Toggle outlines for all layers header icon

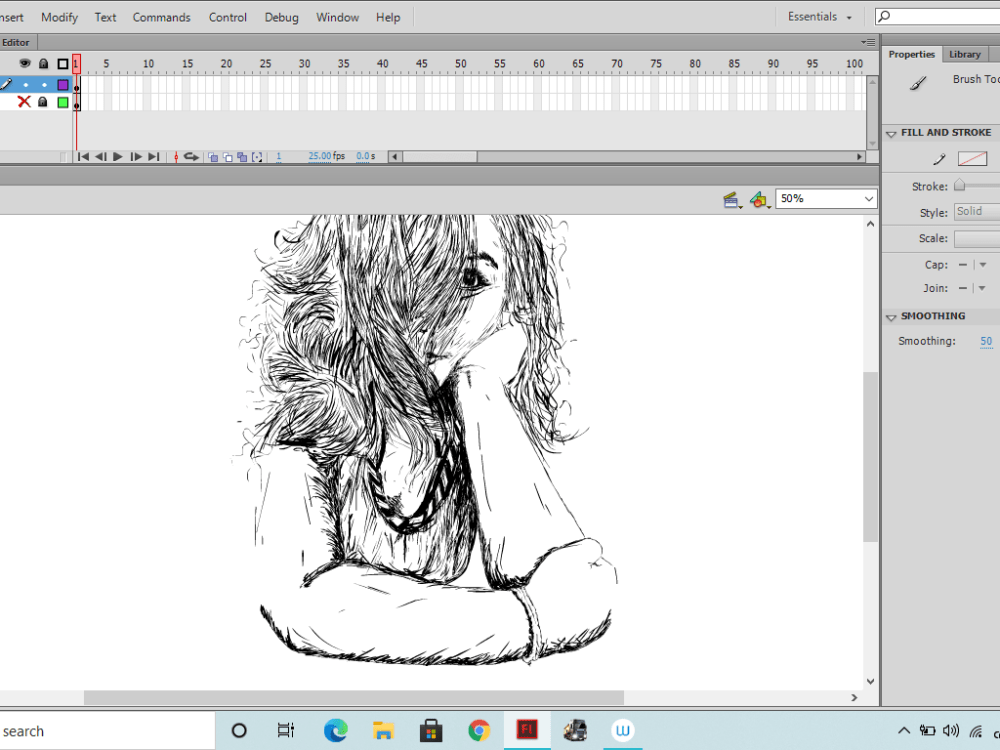[62, 64]
